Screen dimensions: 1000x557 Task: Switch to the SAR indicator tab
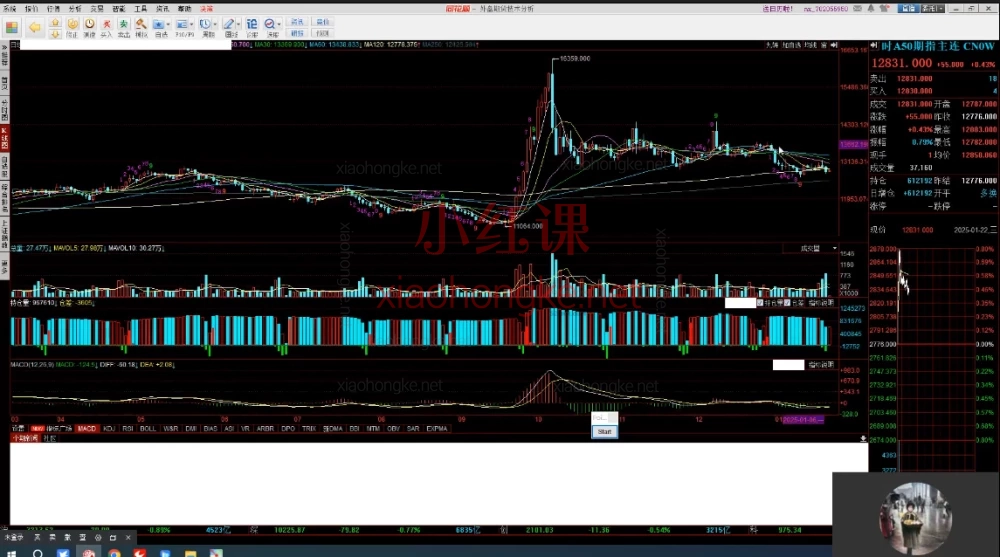(x=413, y=429)
